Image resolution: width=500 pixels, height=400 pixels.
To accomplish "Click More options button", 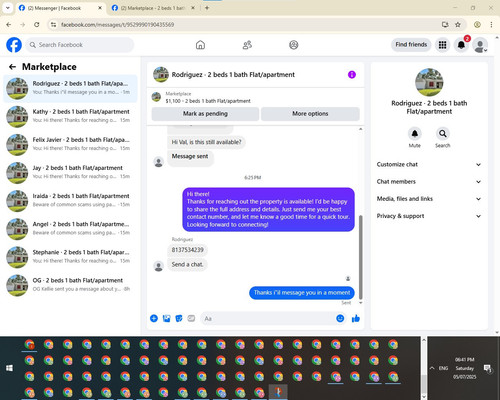I will tap(310, 114).
